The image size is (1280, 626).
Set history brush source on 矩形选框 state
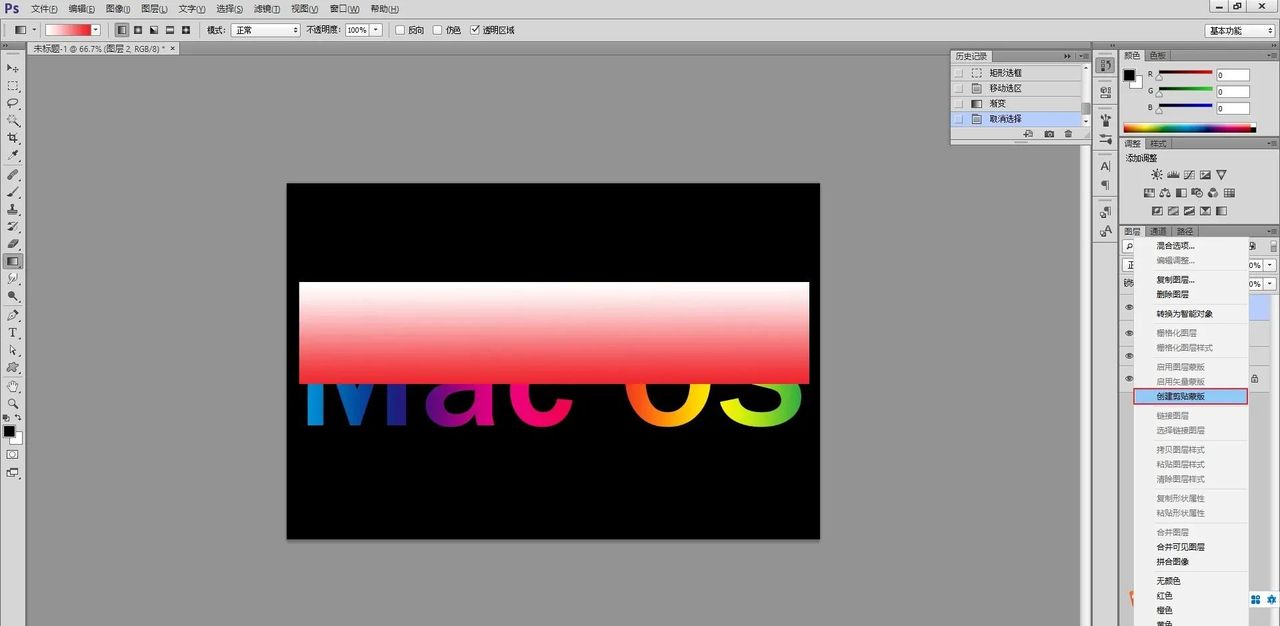pos(960,73)
